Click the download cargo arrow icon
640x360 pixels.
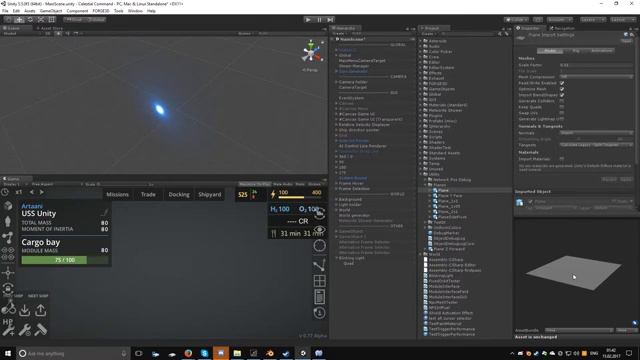coord(24,310)
